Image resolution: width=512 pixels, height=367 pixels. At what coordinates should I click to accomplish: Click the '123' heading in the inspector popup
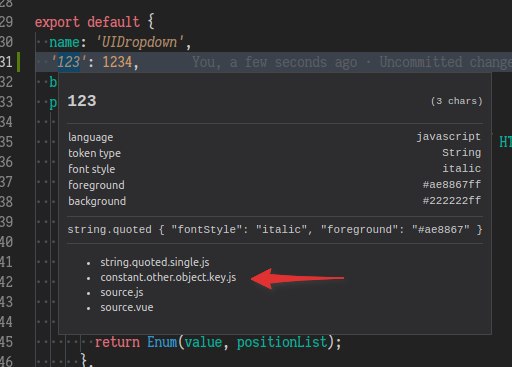[x=82, y=101]
